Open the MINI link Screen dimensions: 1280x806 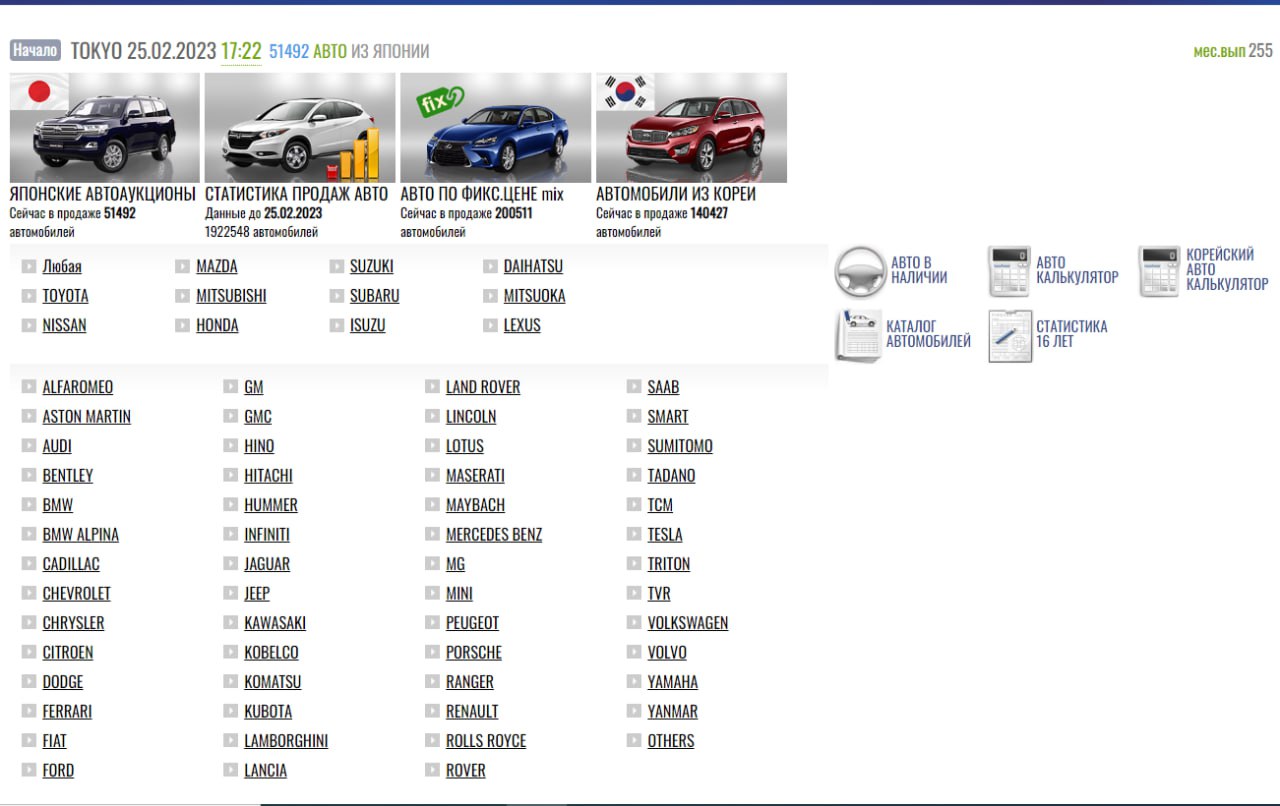[459, 594]
